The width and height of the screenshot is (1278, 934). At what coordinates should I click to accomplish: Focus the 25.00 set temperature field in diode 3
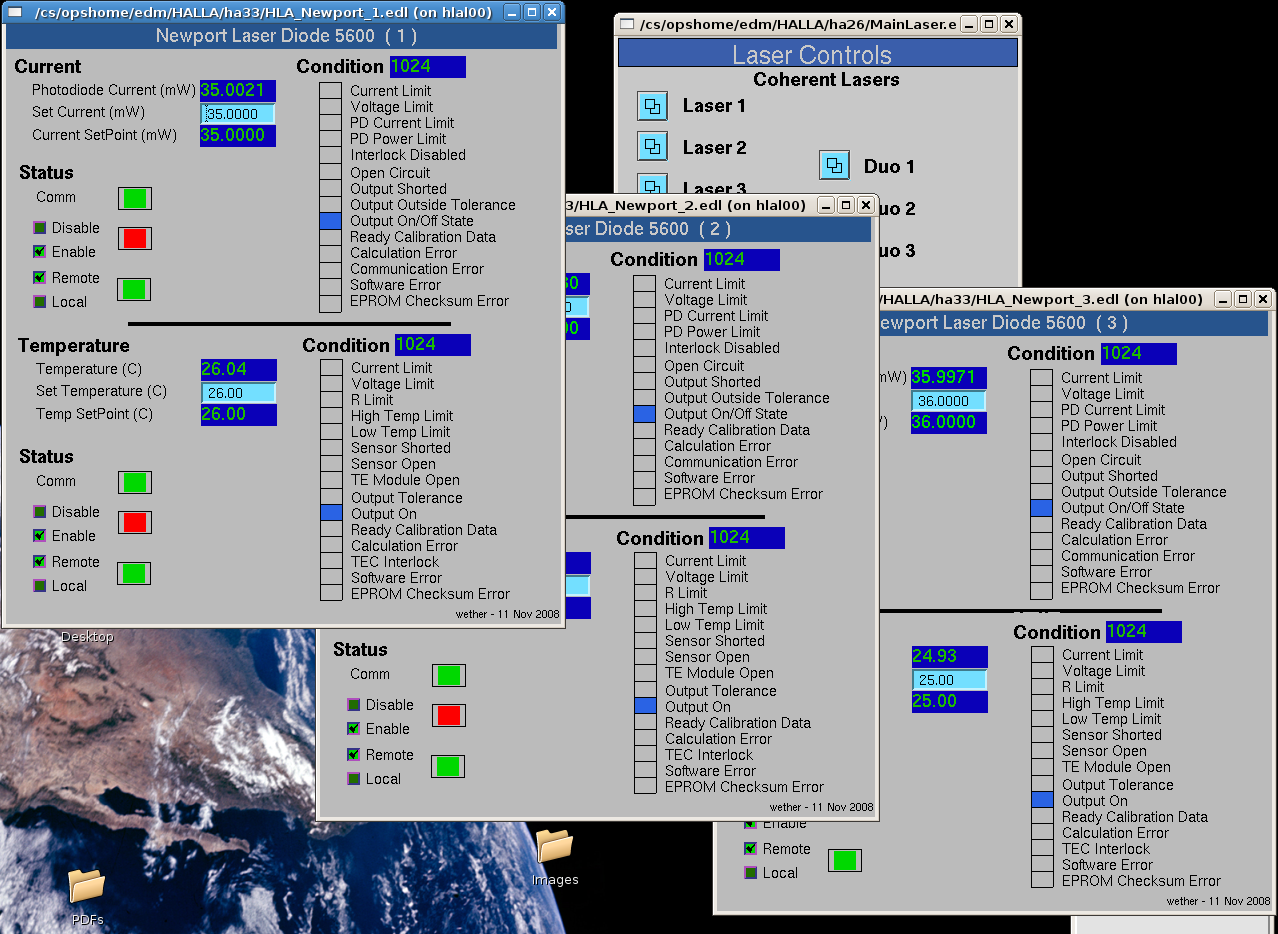point(949,680)
